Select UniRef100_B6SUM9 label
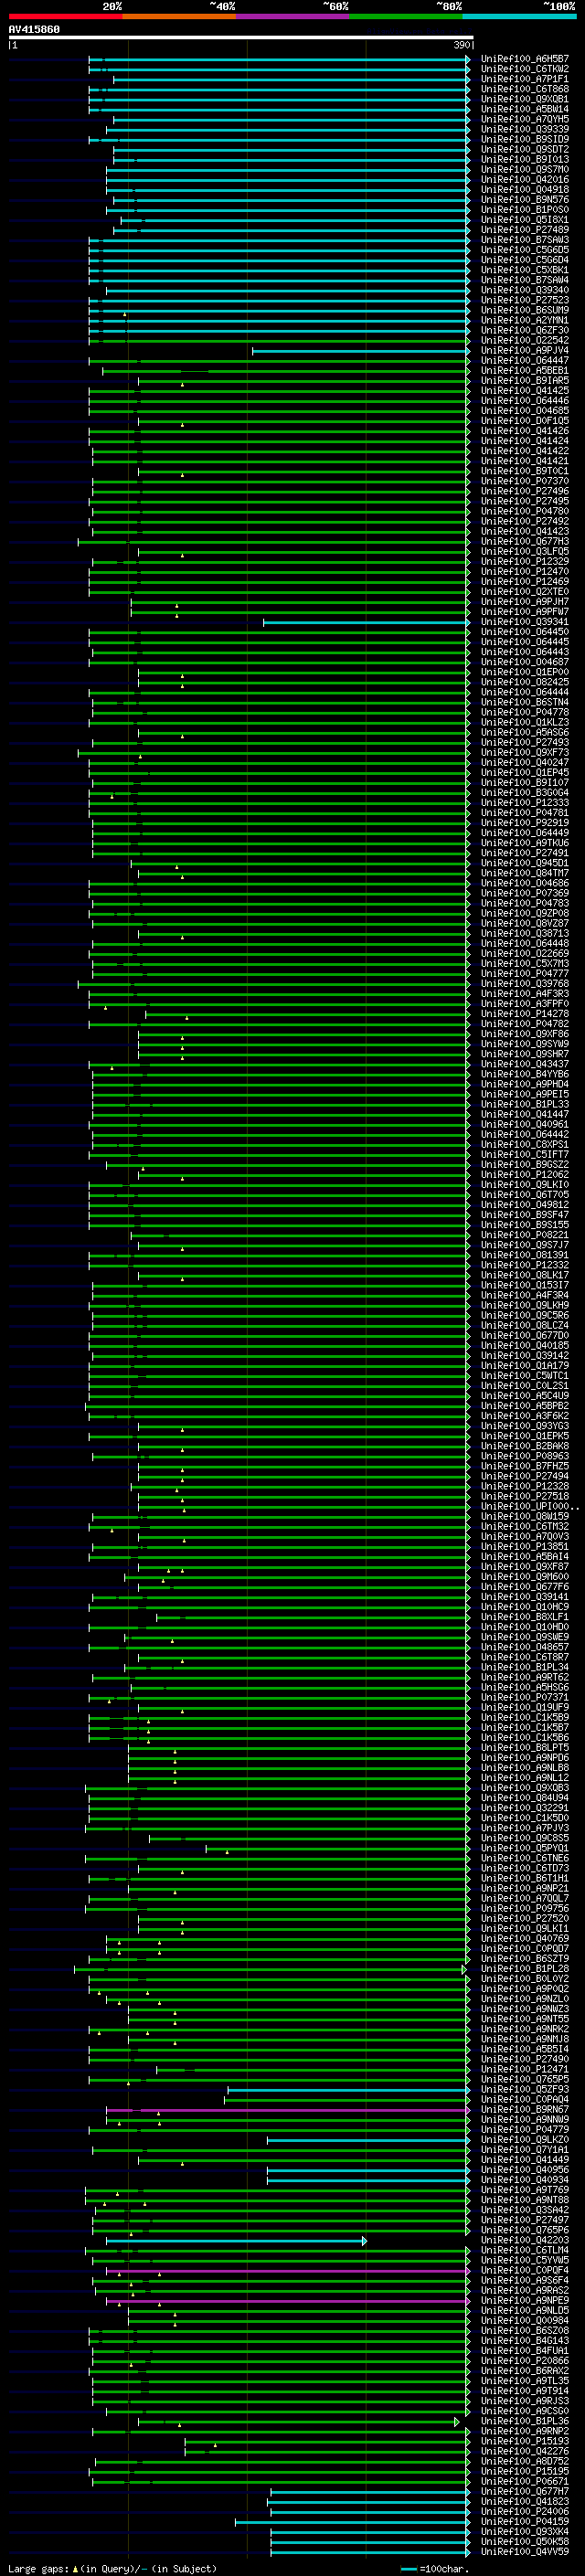This screenshot has width=585, height=2576. [x=525, y=310]
